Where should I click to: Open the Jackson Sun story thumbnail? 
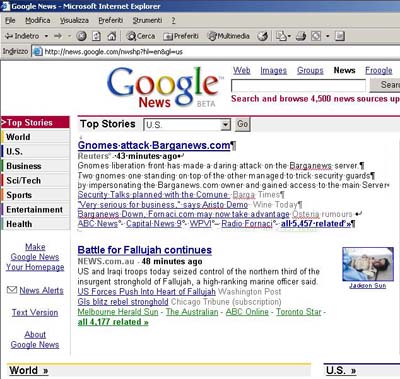pos(368,264)
